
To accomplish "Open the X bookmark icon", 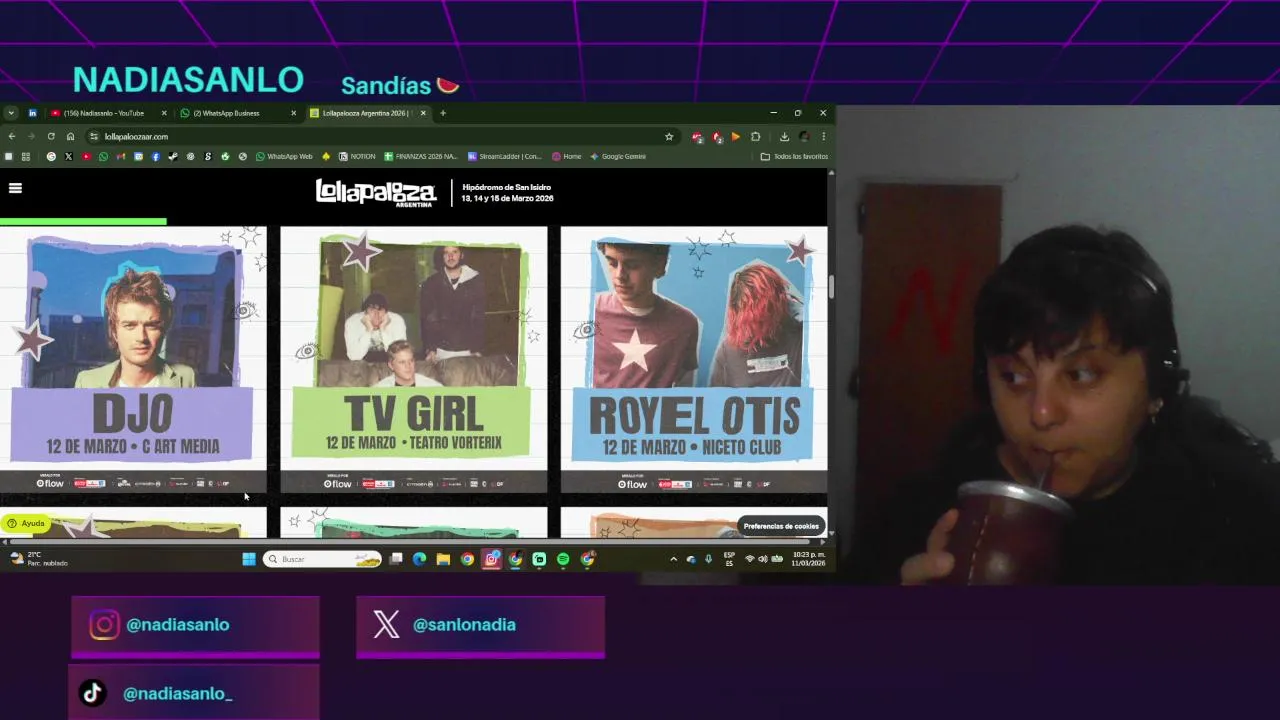I will (68, 156).
